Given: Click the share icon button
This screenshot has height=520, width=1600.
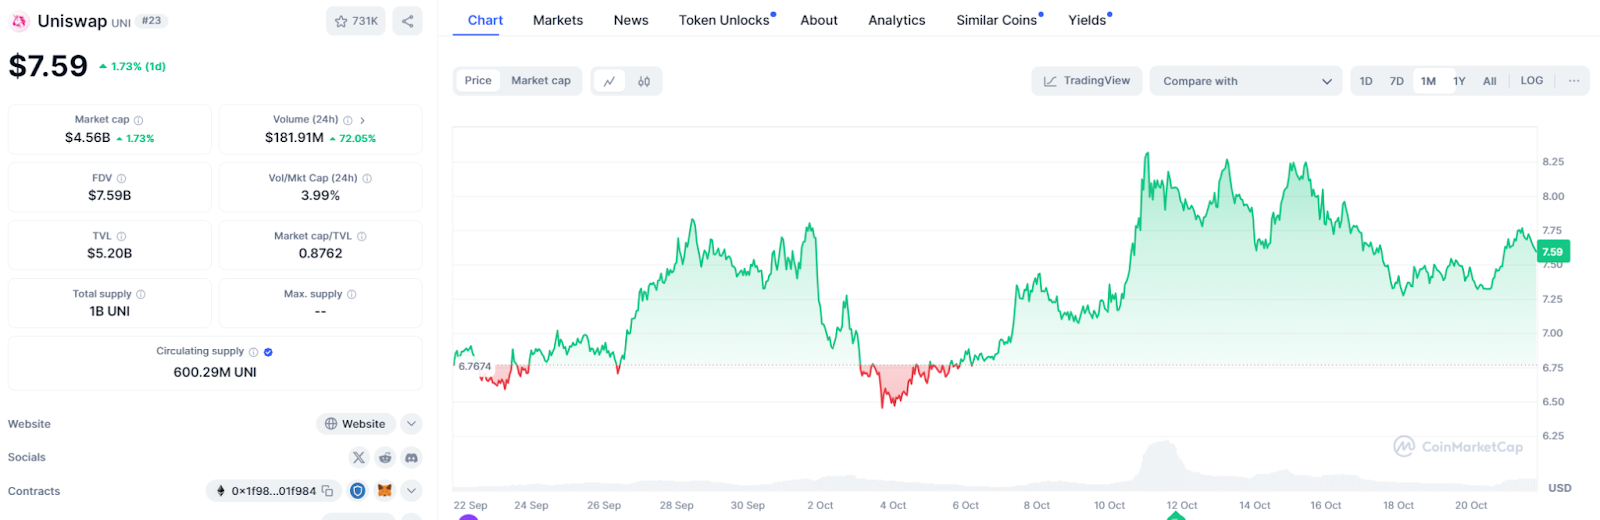Looking at the screenshot, I should point(407,21).
